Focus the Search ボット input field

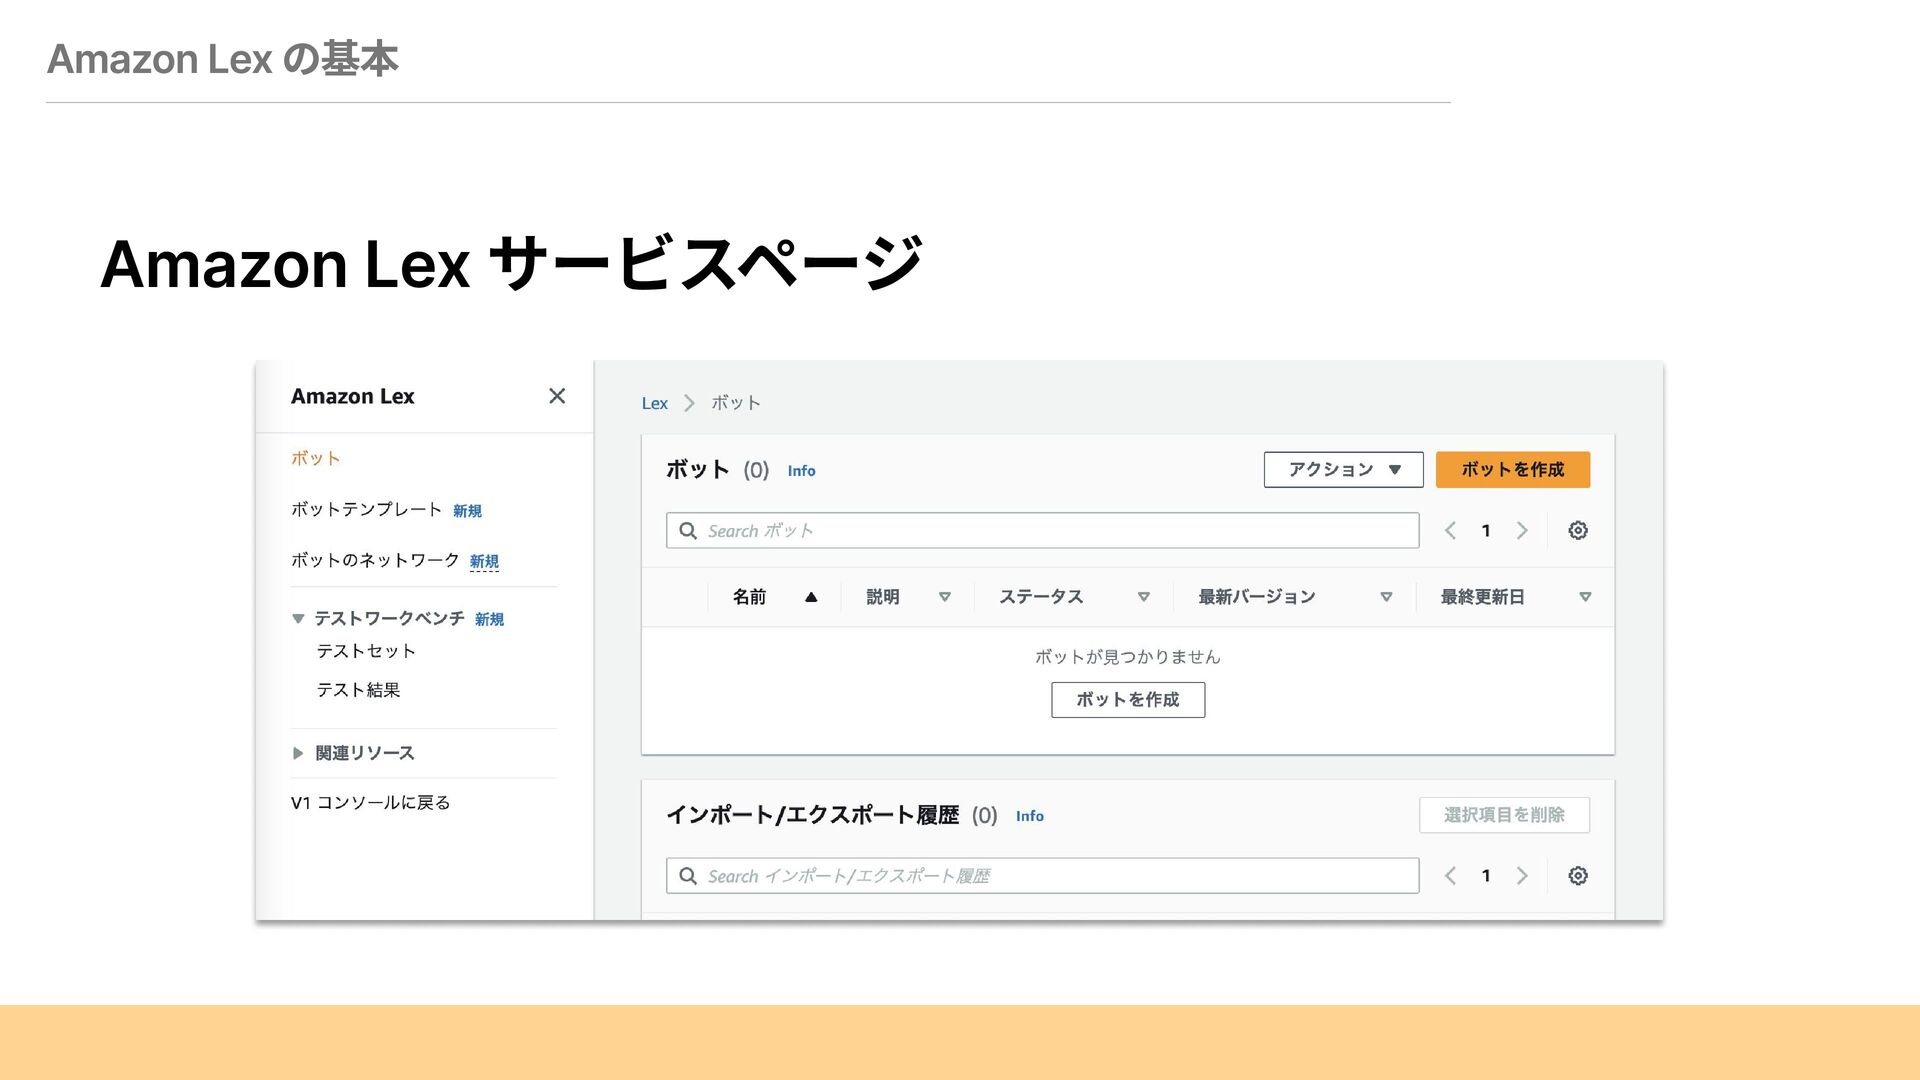1042,530
